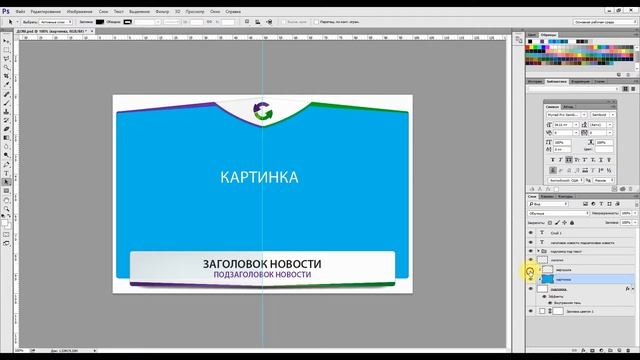Create new fill or adjustment layer
The width and height of the screenshot is (640, 360).
pos(601,350)
